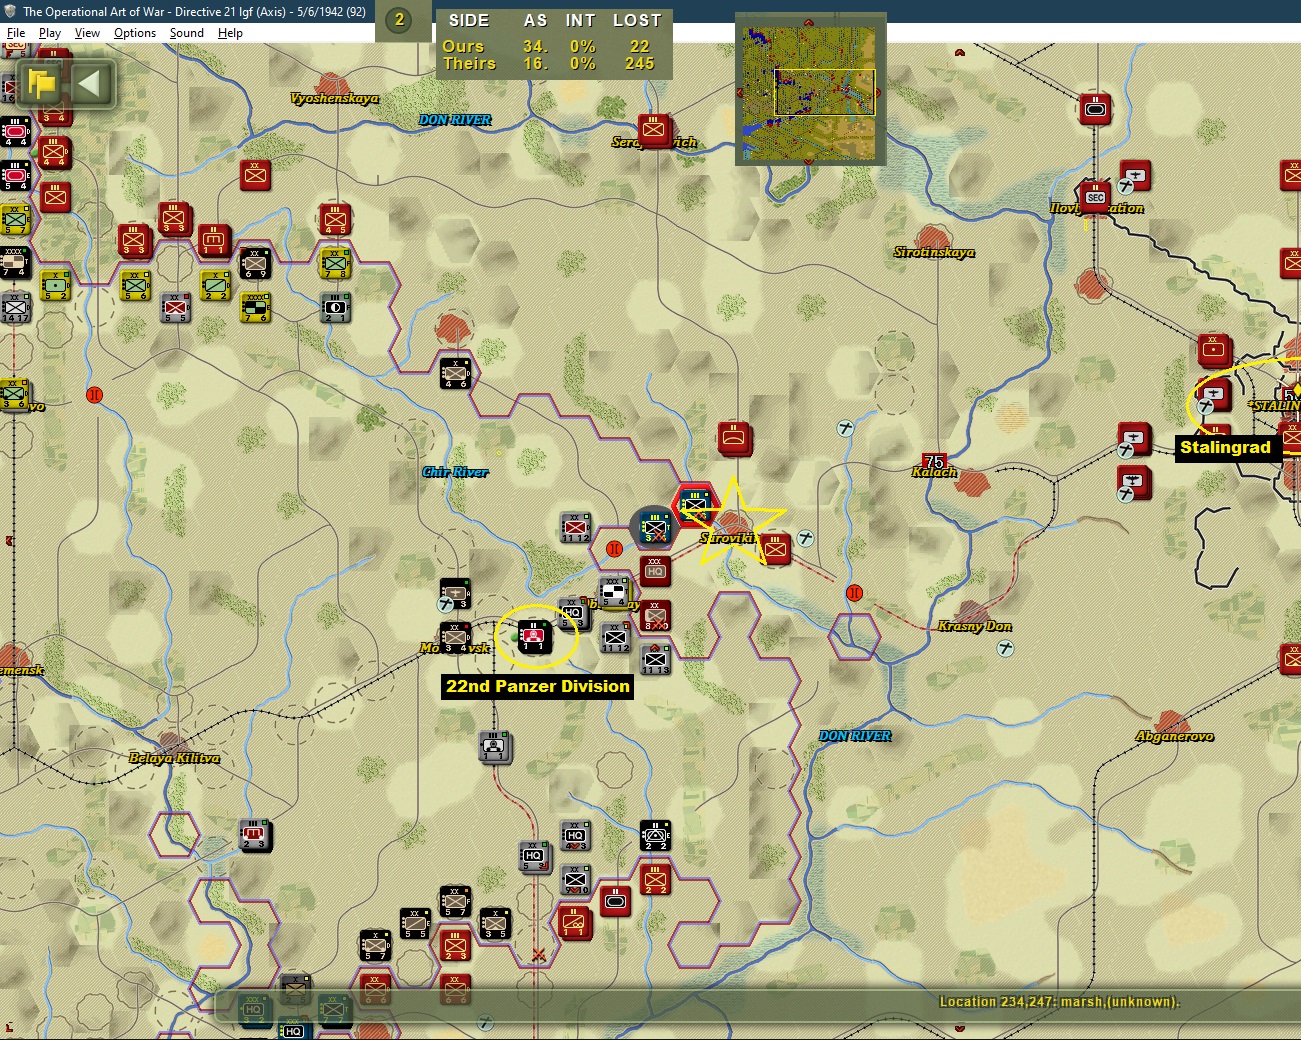Select the grey infantry unit 11 13

pos(655,658)
